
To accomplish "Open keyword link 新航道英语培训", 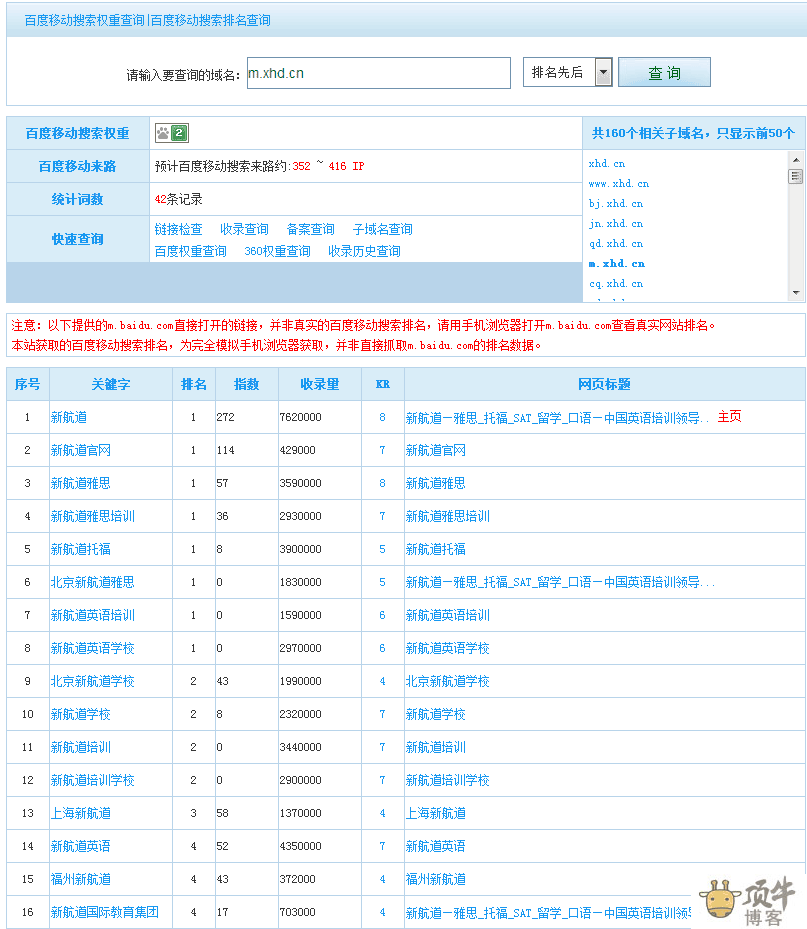I will [x=92, y=616].
